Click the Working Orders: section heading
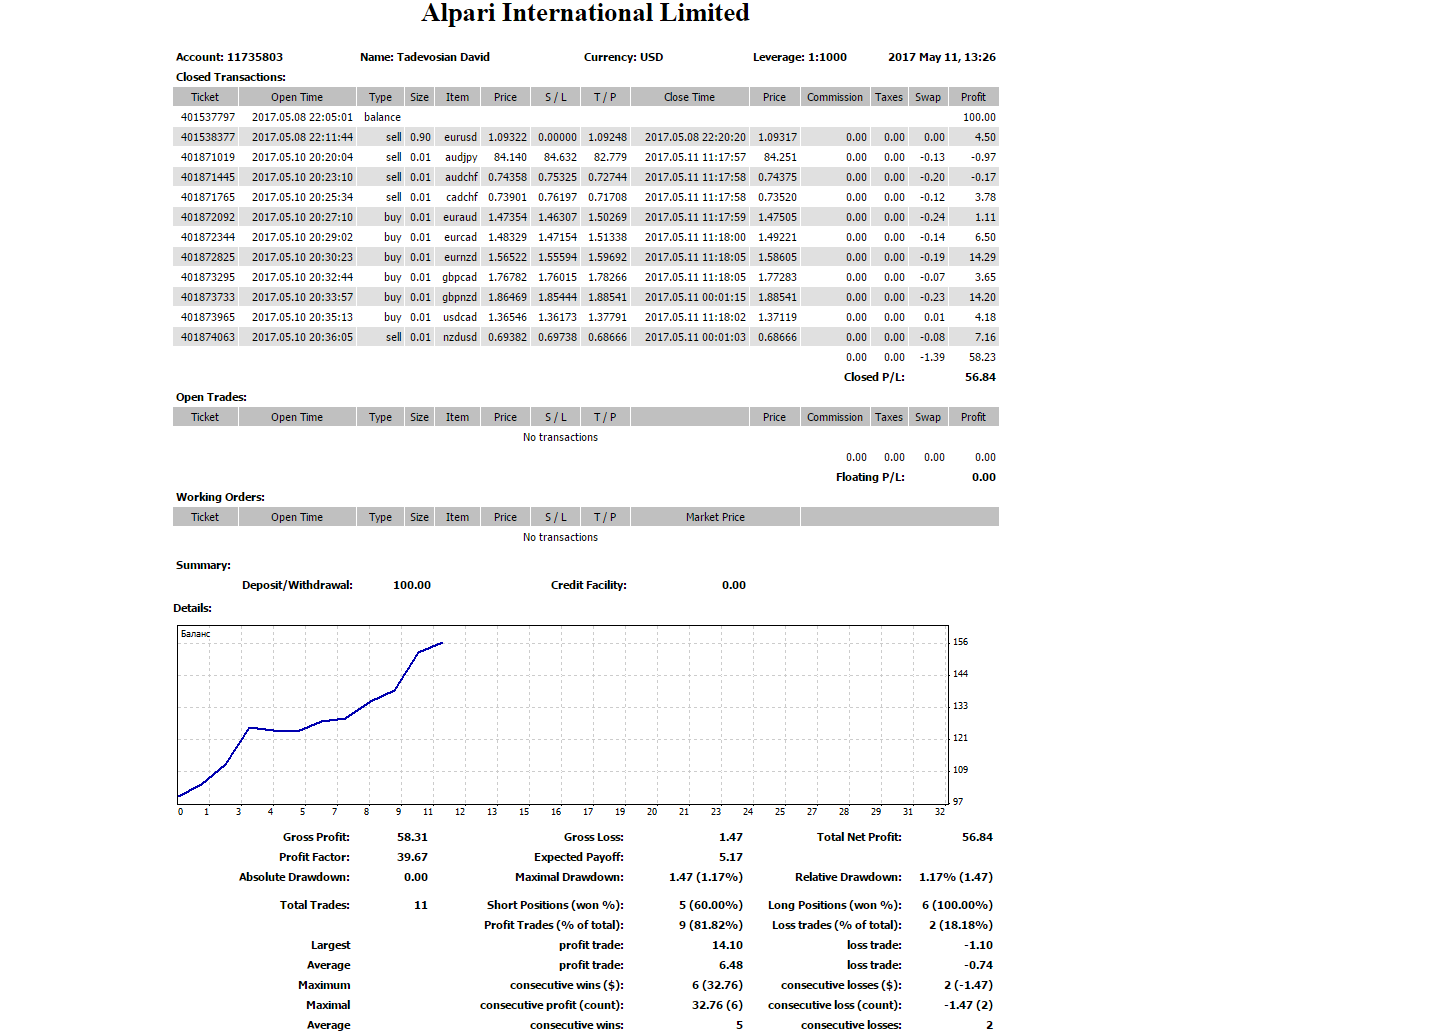This screenshot has height=1033, width=1440. coord(220,497)
